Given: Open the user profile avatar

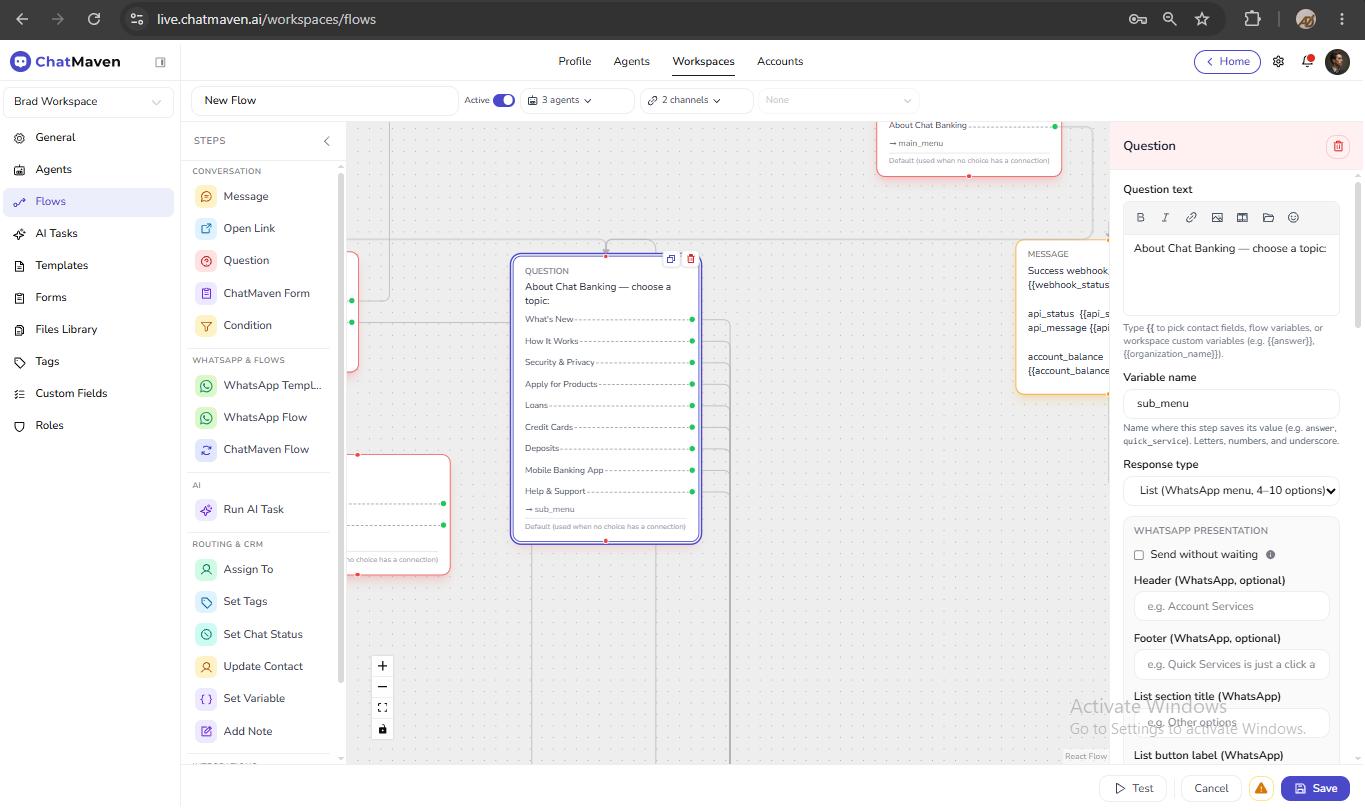Looking at the screenshot, I should (x=1337, y=62).
